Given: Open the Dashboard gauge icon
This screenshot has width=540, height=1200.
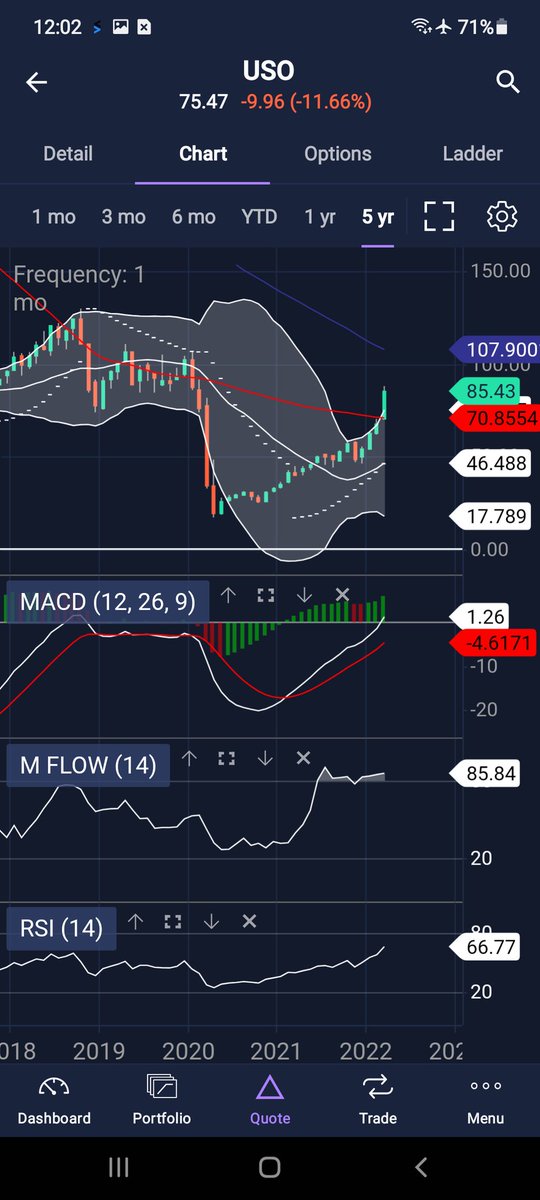Looking at the screenshot, I should click(x=54, y=1088).
